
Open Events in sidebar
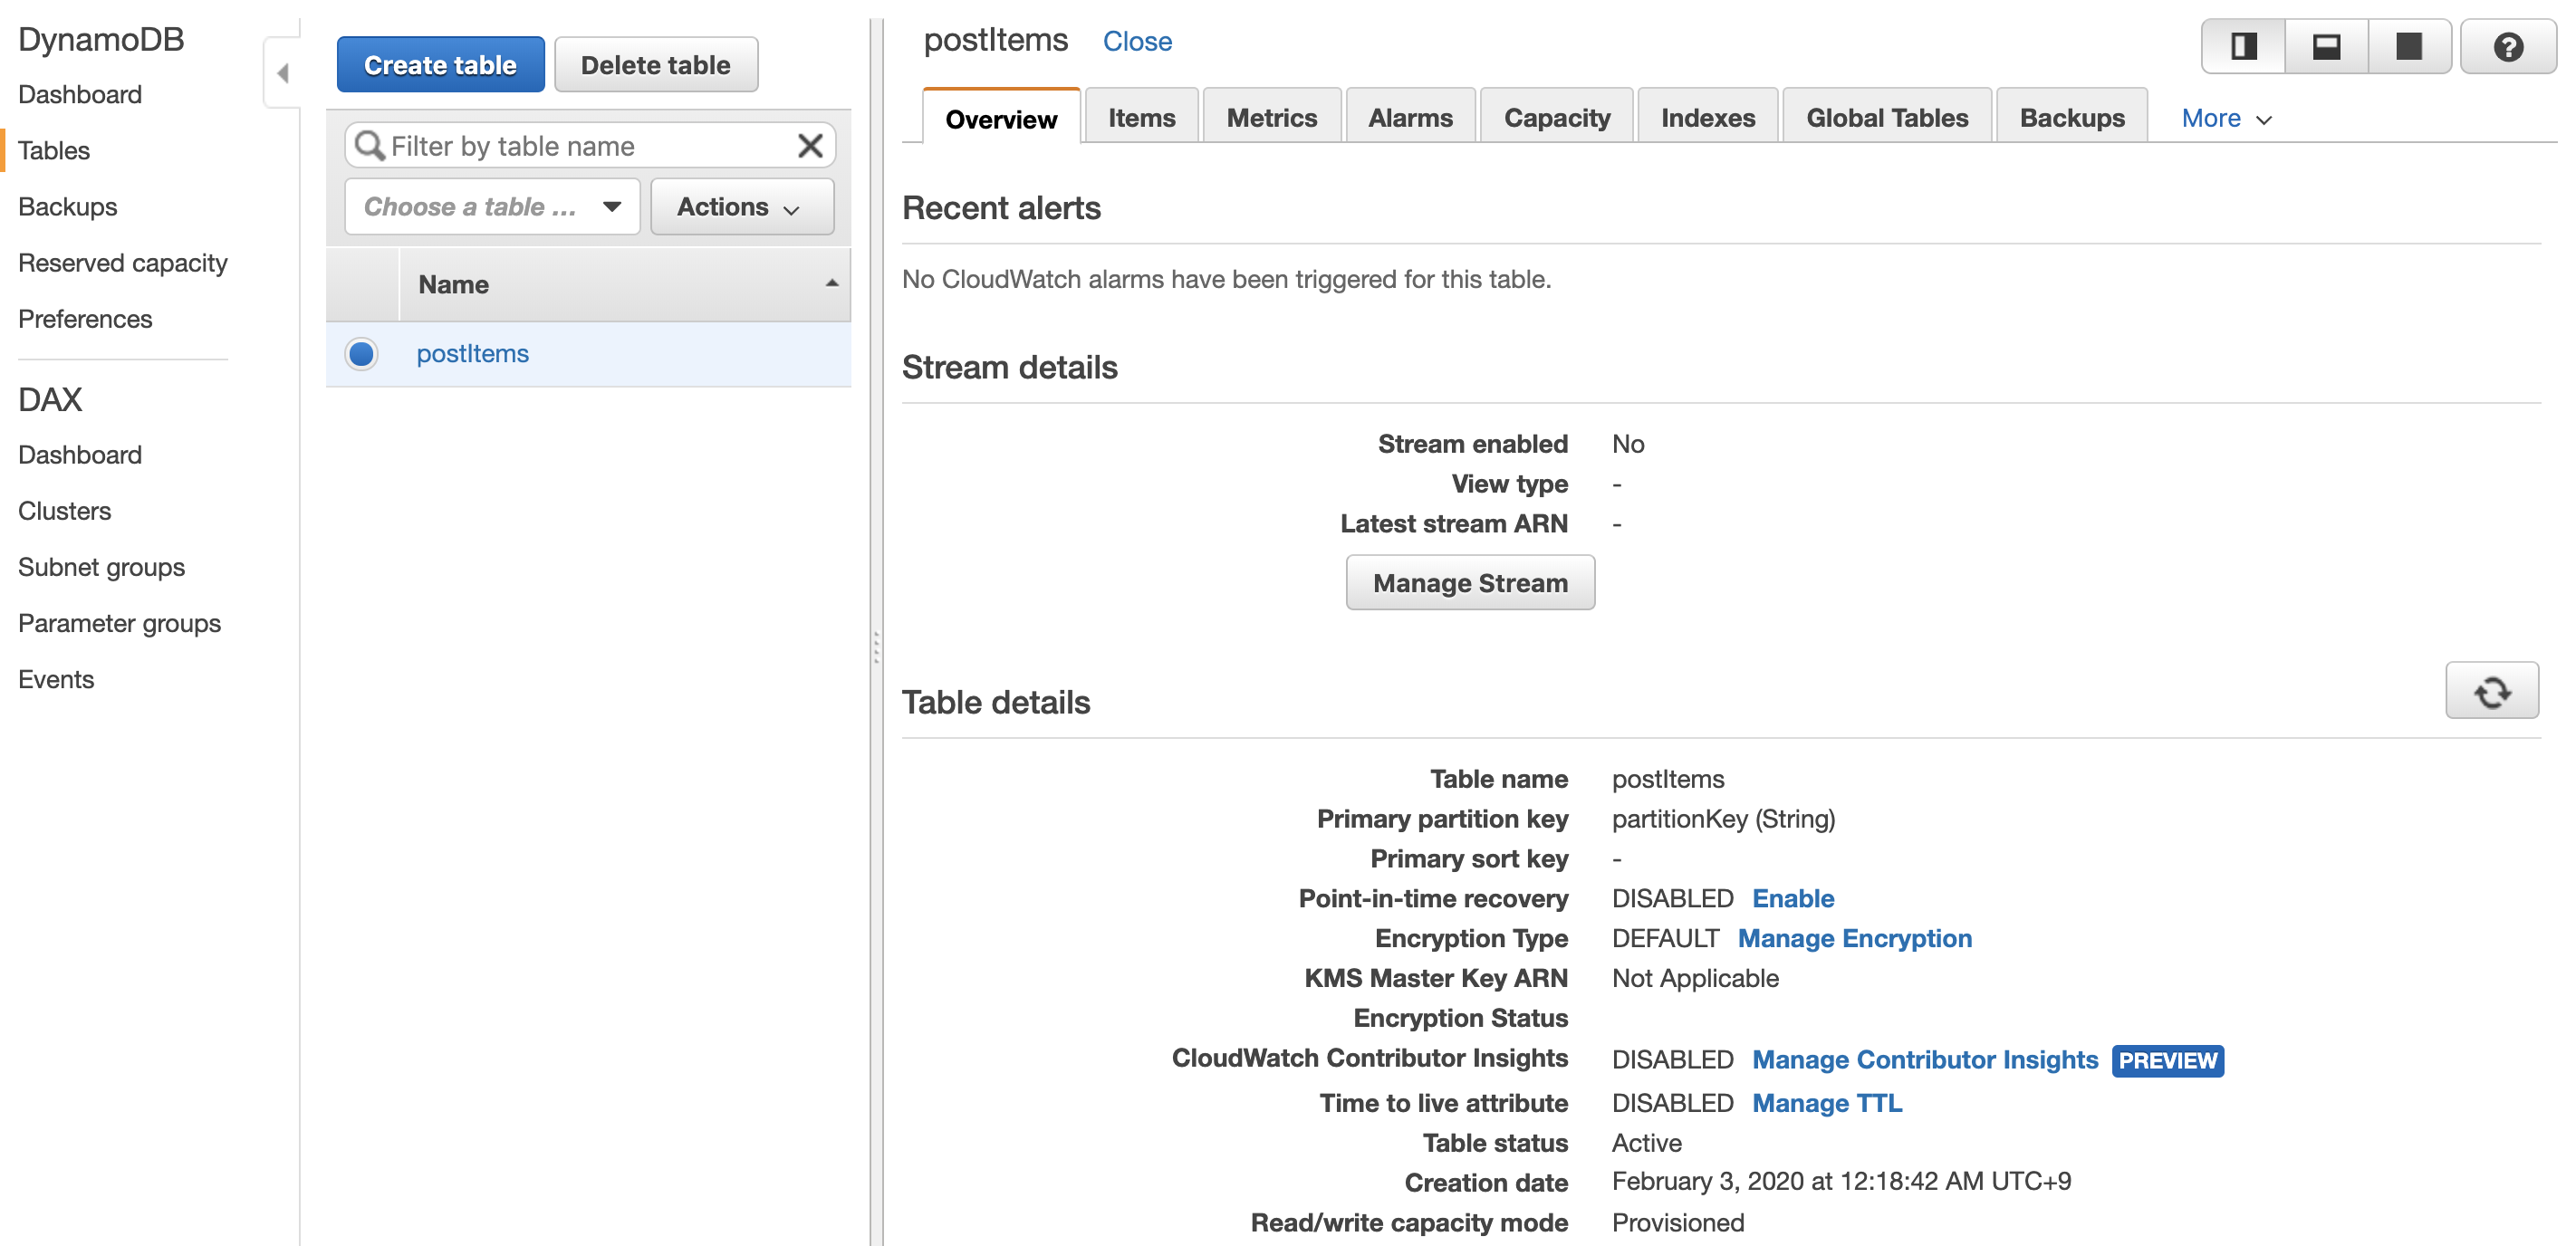56,679
